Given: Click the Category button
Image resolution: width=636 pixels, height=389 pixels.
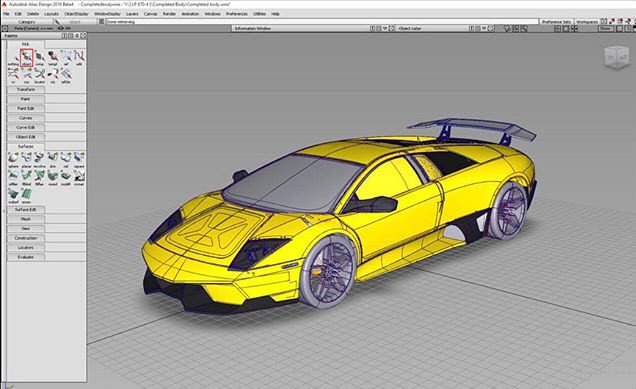Looking at the screenshot, I should (x=27, y=21).
